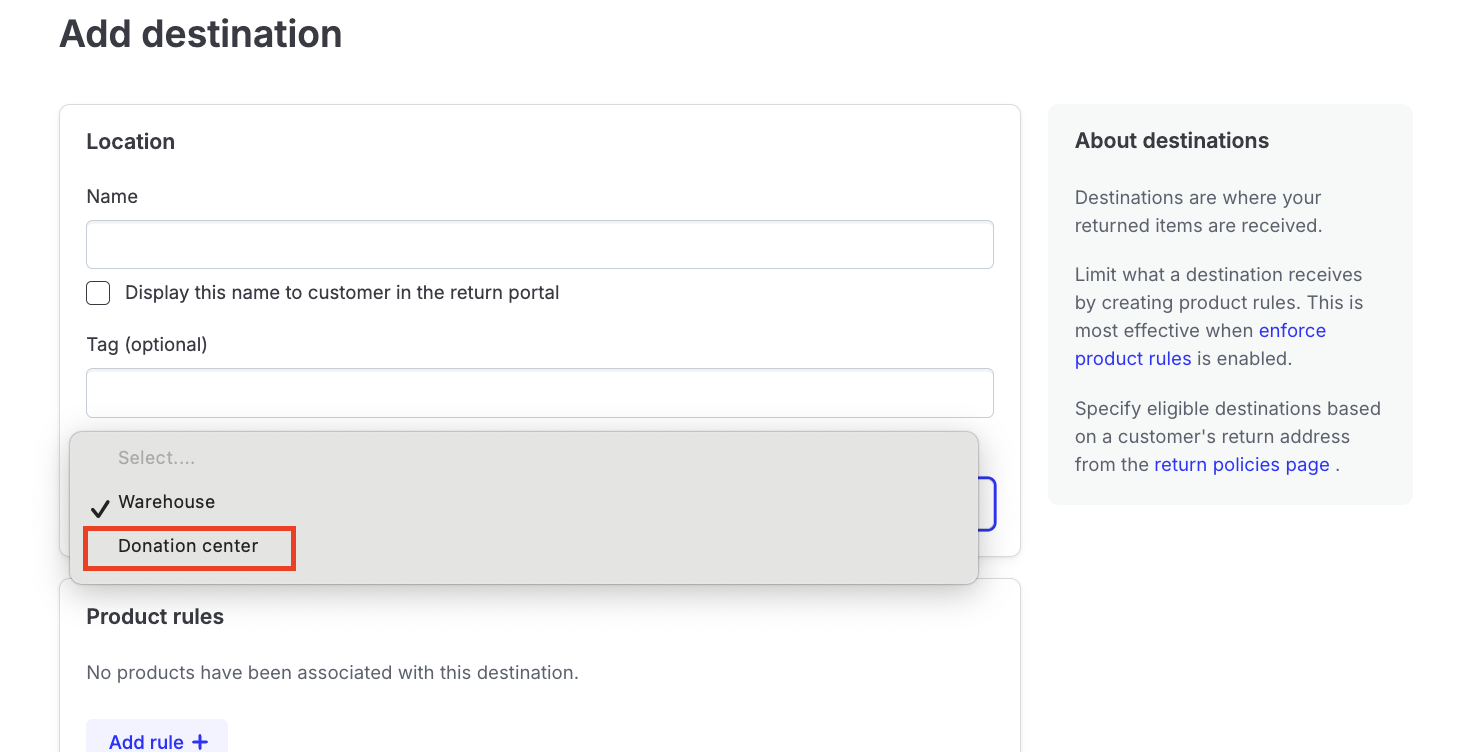This screenshot has height=752, width=1476.
Task: Tick the display name to customer checkbox
Action: [x=98, y=293]
